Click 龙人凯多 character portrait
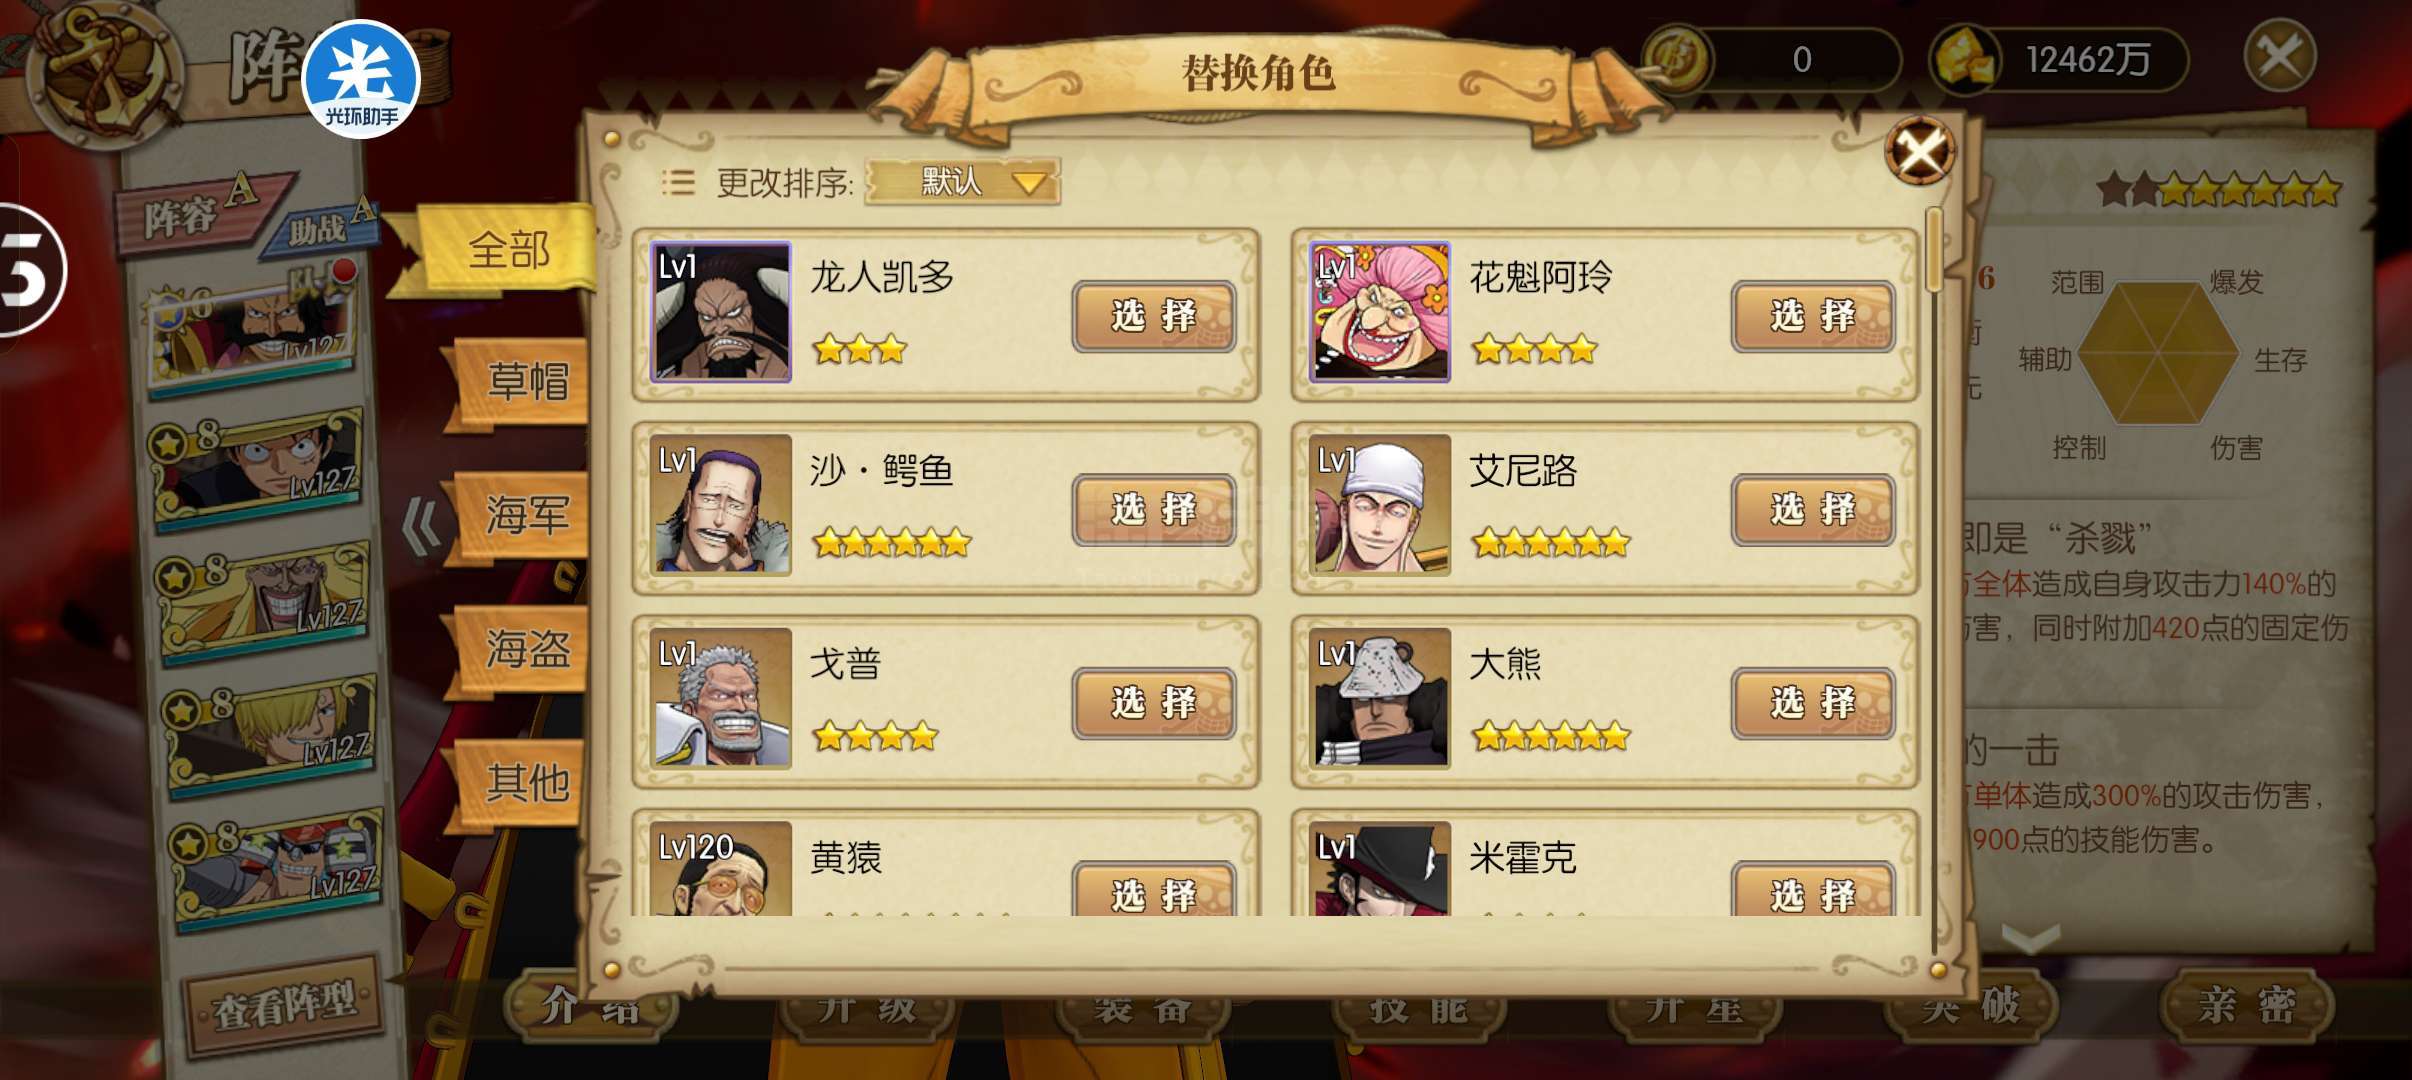The height and width of the screenshot is (1080, 2412). [x=720, y=311]
